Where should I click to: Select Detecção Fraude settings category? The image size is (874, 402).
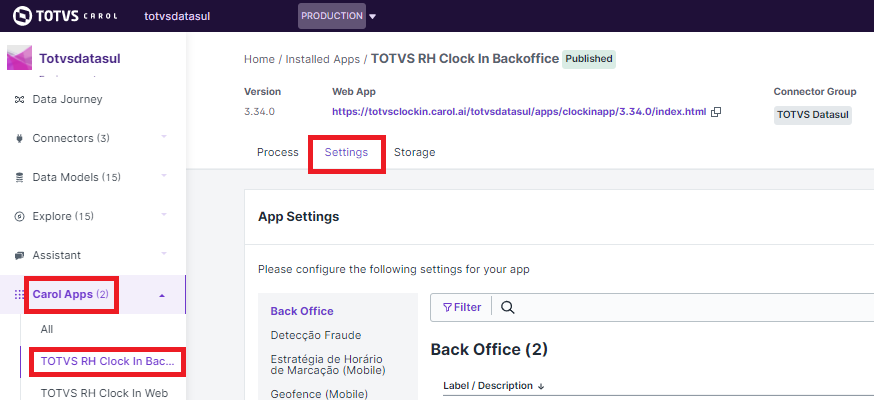(x=316, y=335)
